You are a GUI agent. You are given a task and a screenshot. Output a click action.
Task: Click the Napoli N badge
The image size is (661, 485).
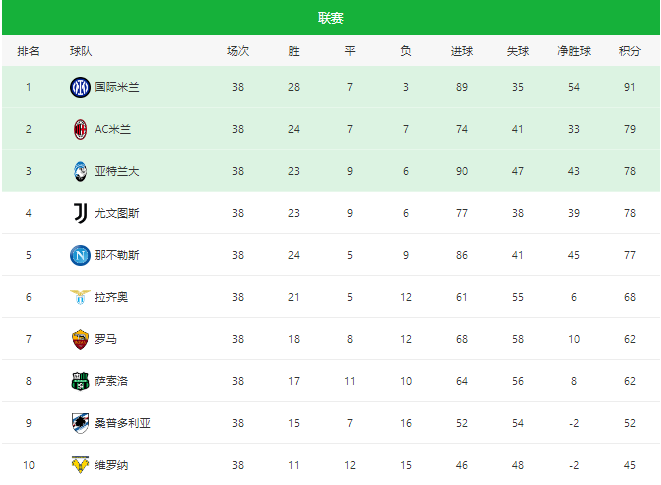[80, 255]
